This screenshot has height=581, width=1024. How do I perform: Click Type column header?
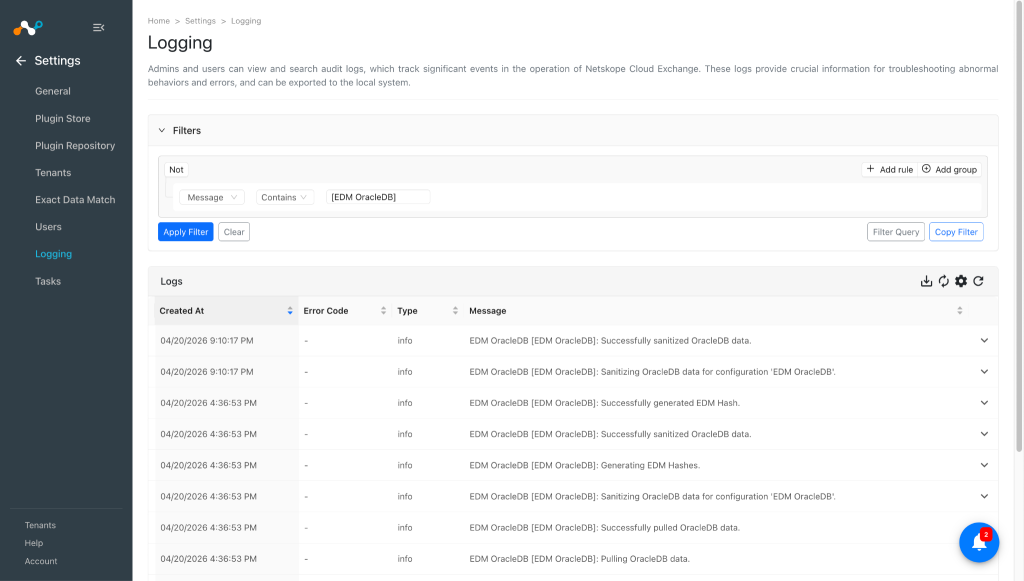(408, 311)
